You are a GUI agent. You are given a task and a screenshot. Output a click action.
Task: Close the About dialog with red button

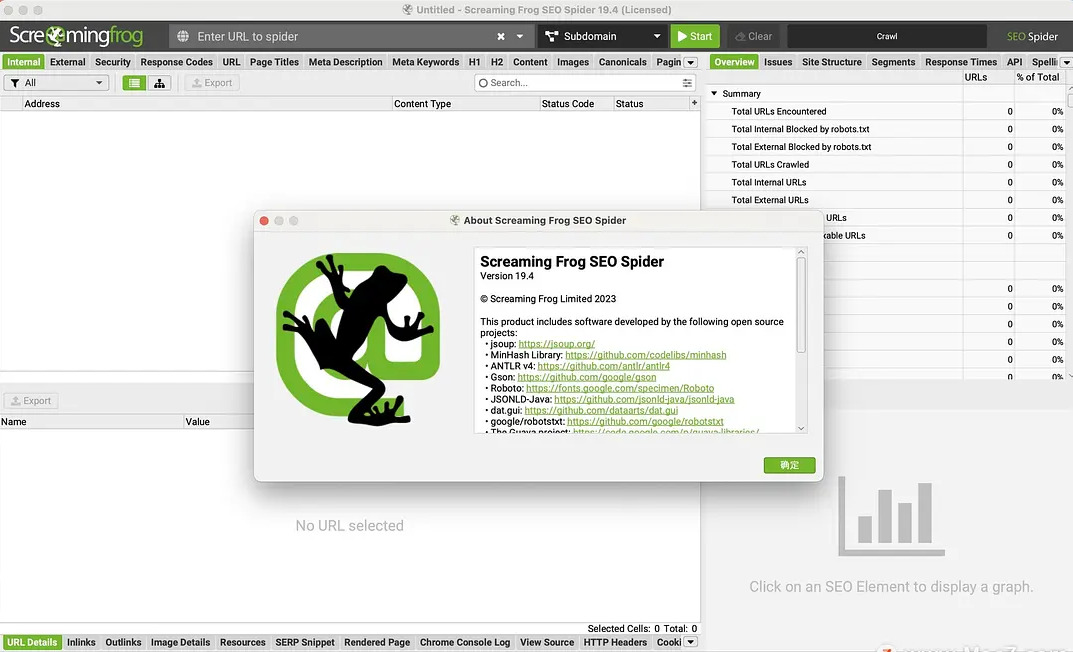click(x=264, y=220)
